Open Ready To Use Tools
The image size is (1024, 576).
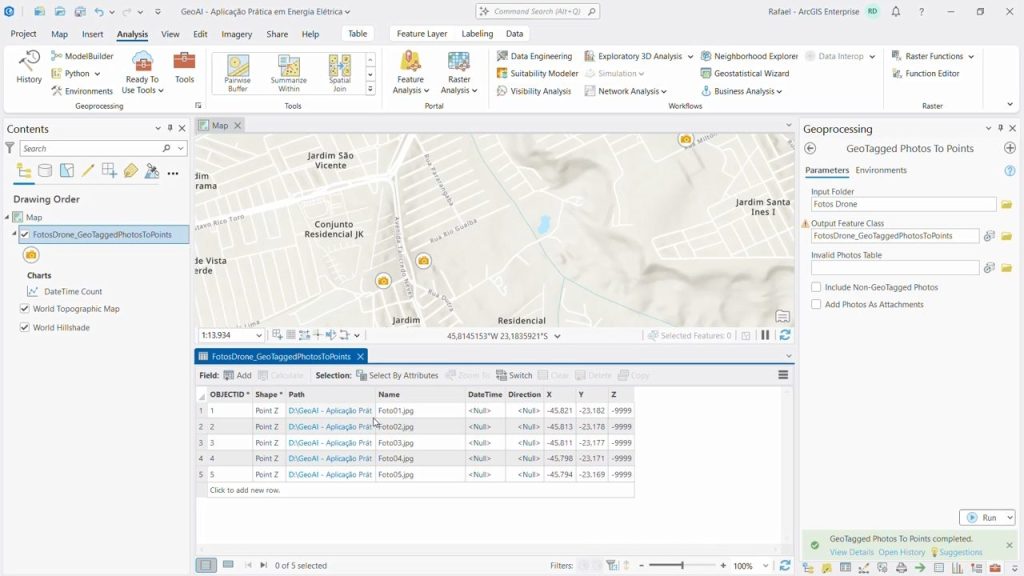[142, 72]
